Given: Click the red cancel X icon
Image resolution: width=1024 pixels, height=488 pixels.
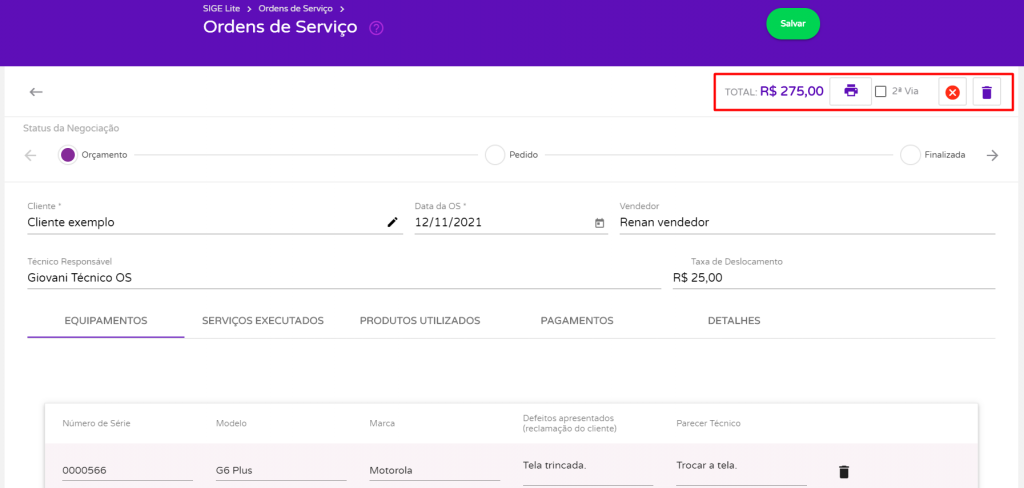Looking at the screenshot, I should tap(952, 93).
